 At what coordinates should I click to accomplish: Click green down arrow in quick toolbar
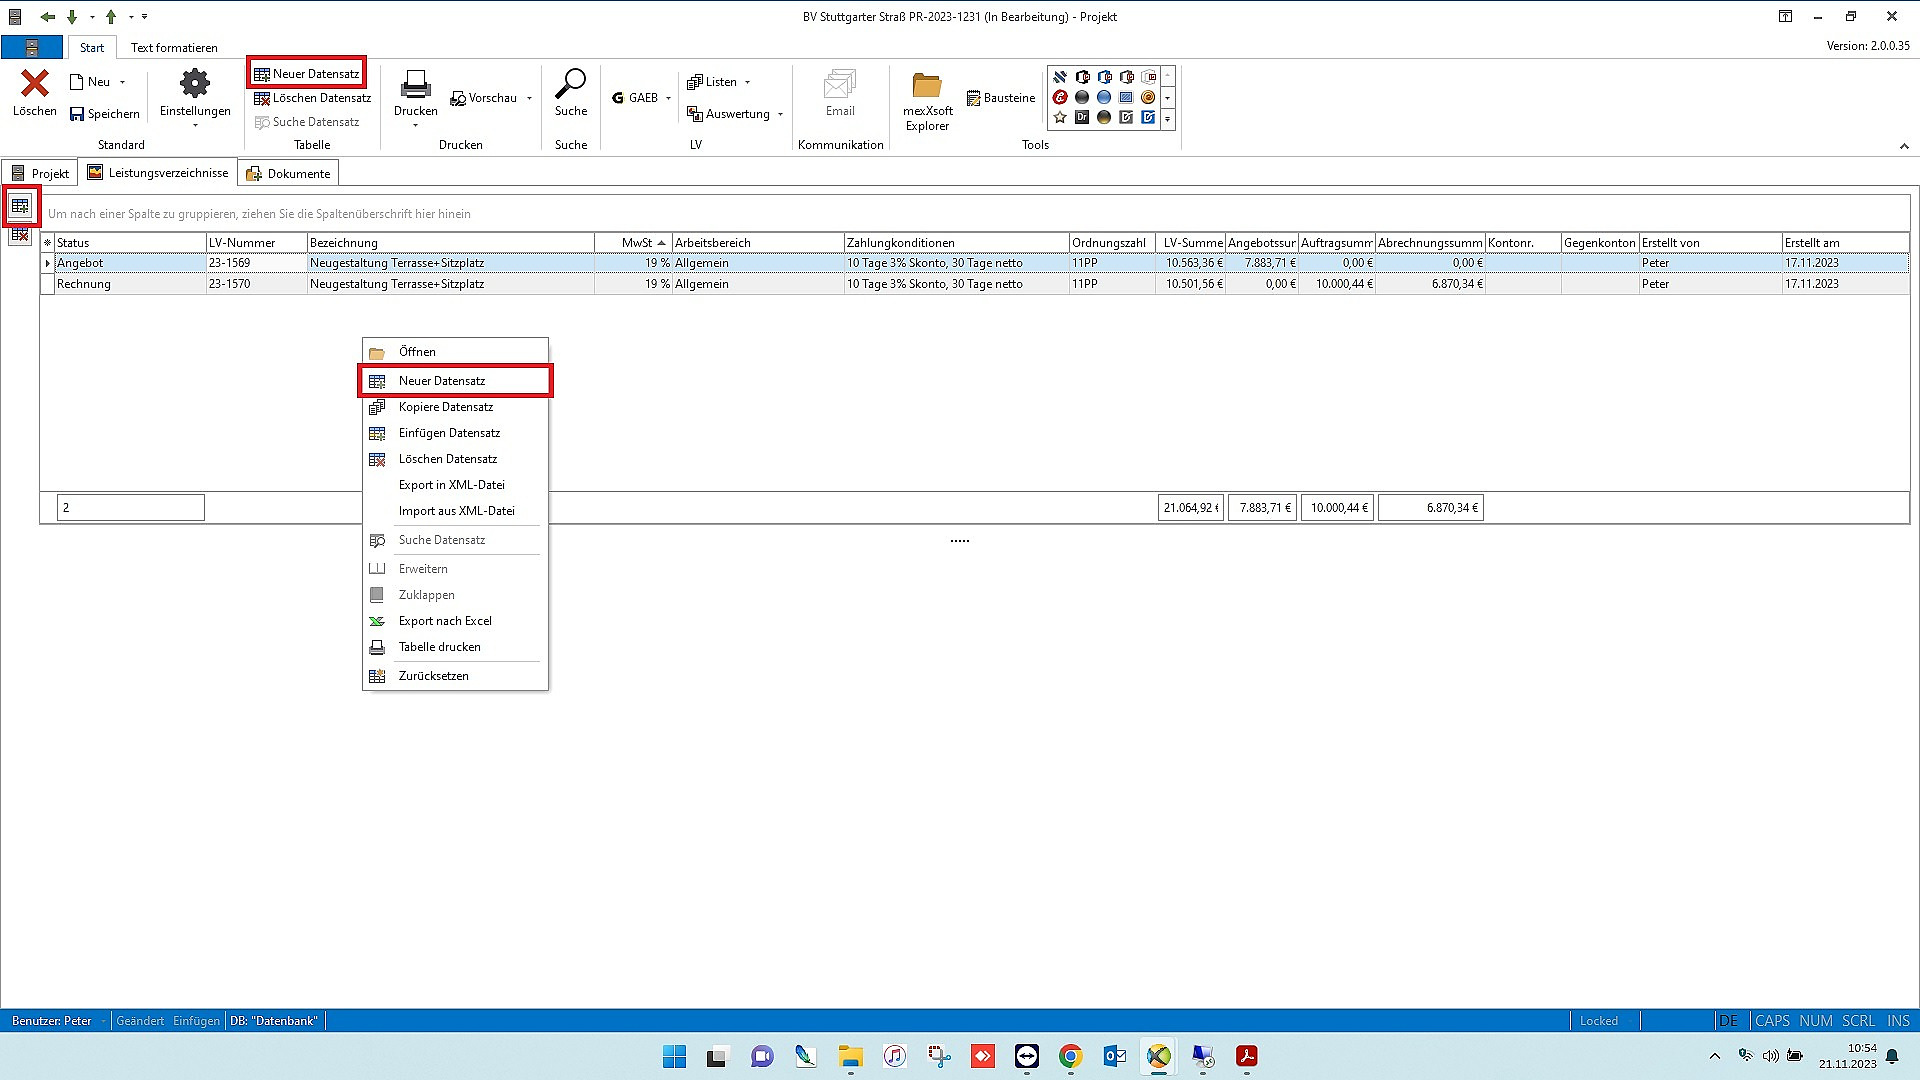click(72, 17)
